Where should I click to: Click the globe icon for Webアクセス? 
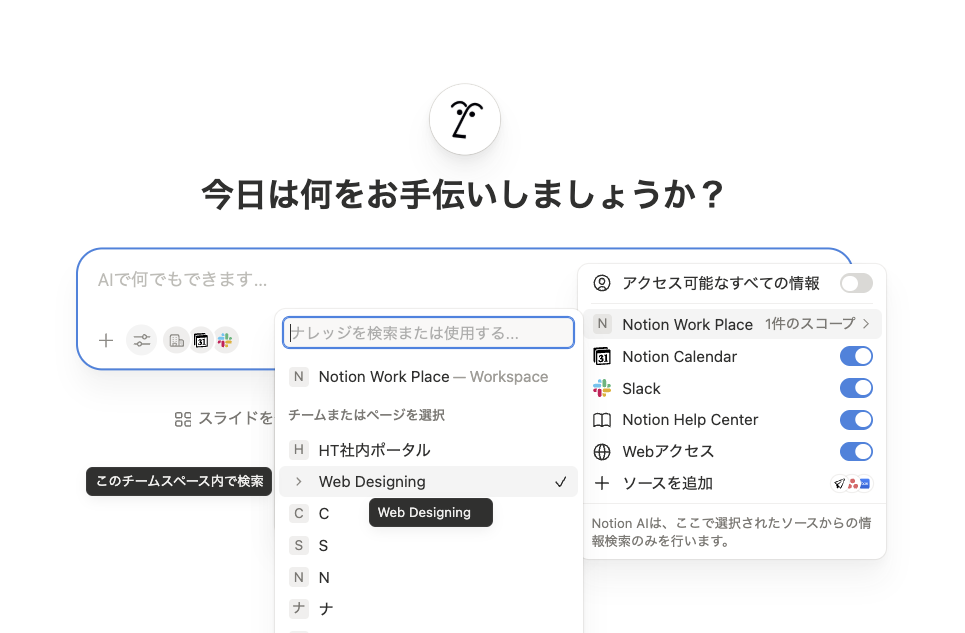pos(601,452)
